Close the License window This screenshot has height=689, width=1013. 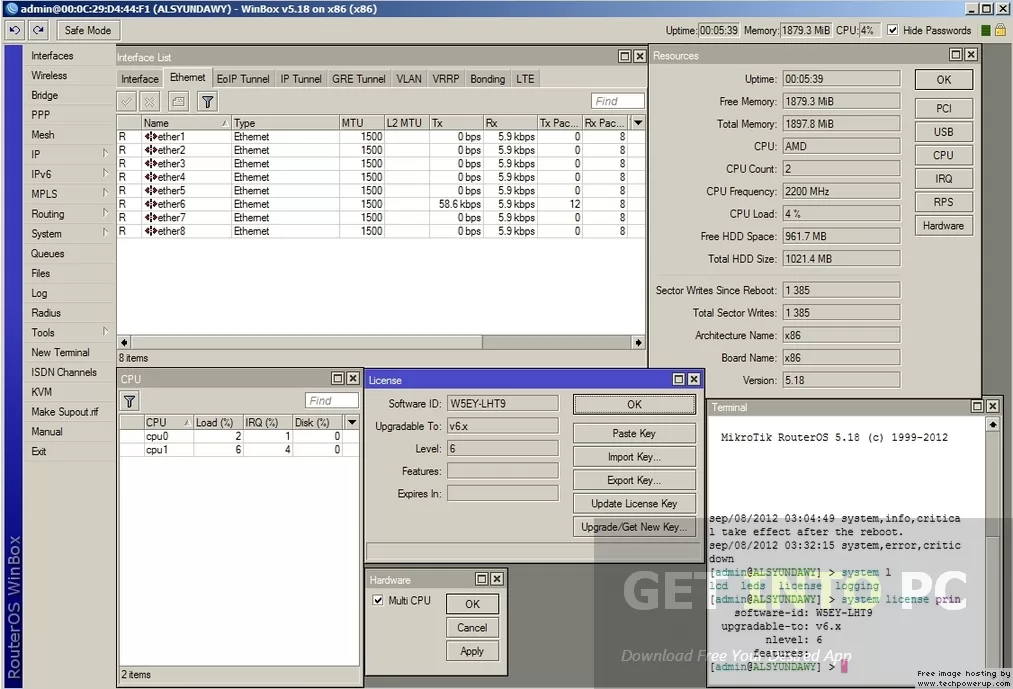pyautogui.click(x=694, y=379)
